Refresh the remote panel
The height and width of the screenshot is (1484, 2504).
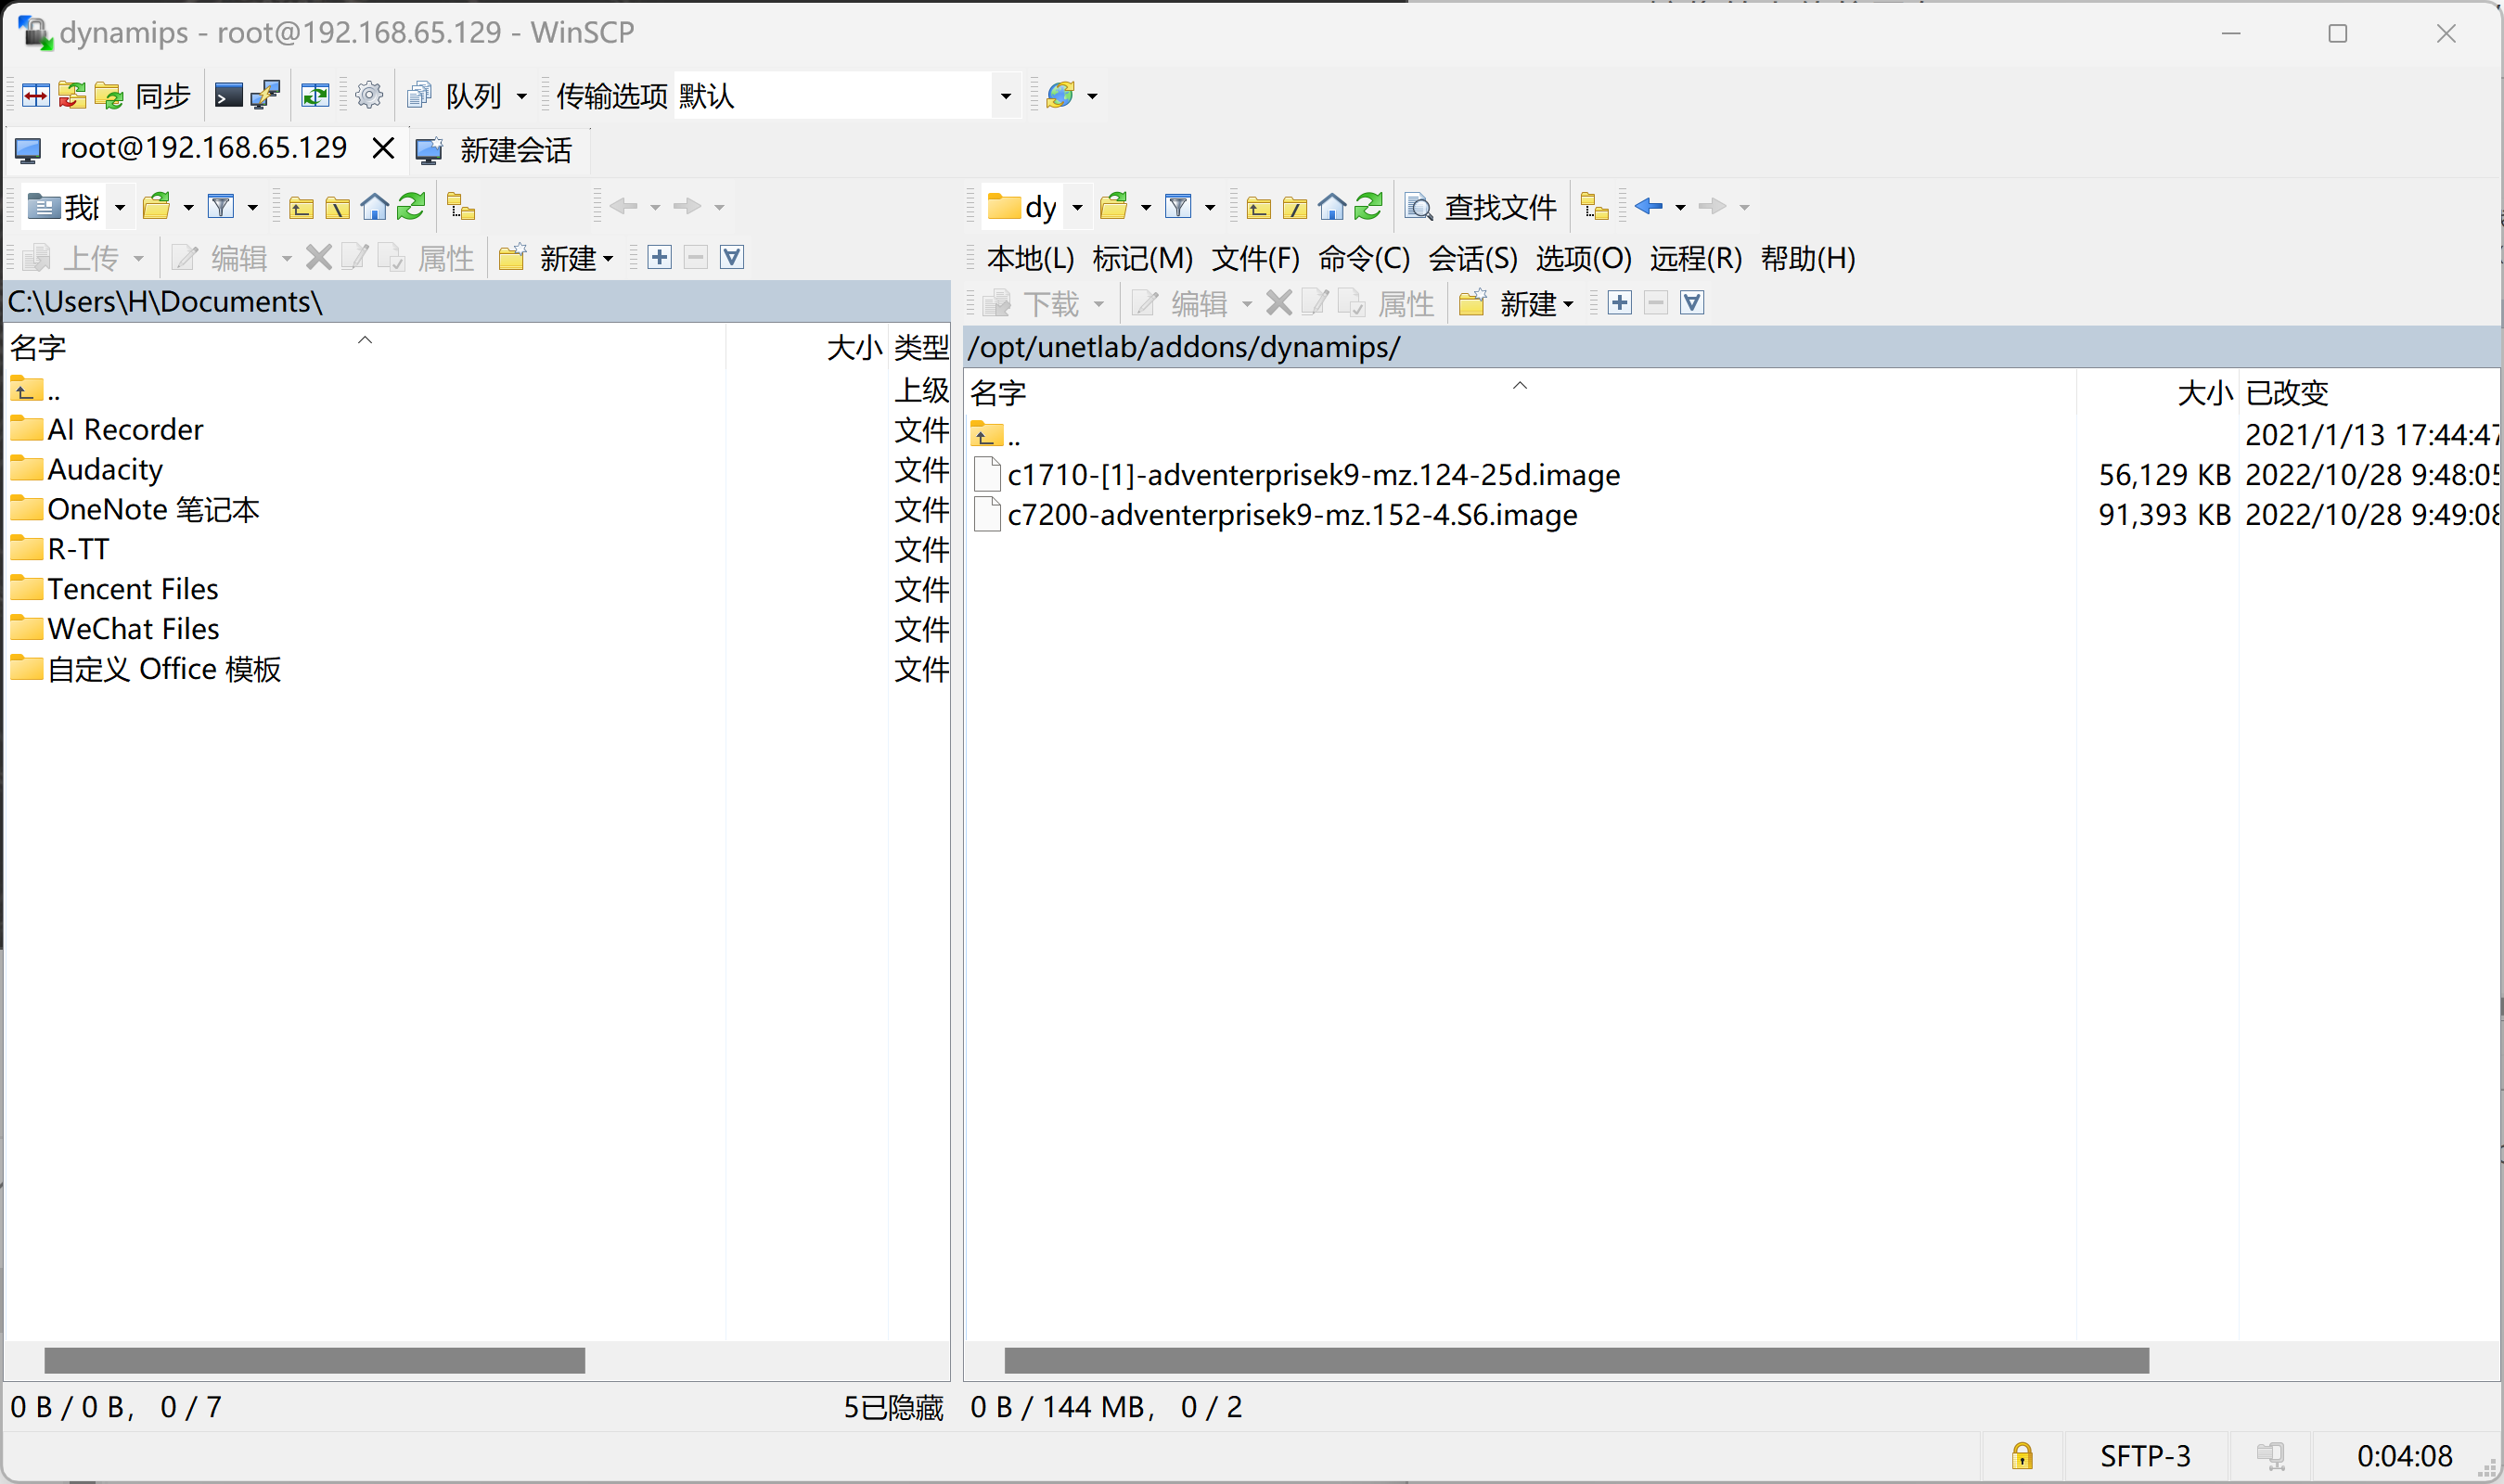point(1369,207)
